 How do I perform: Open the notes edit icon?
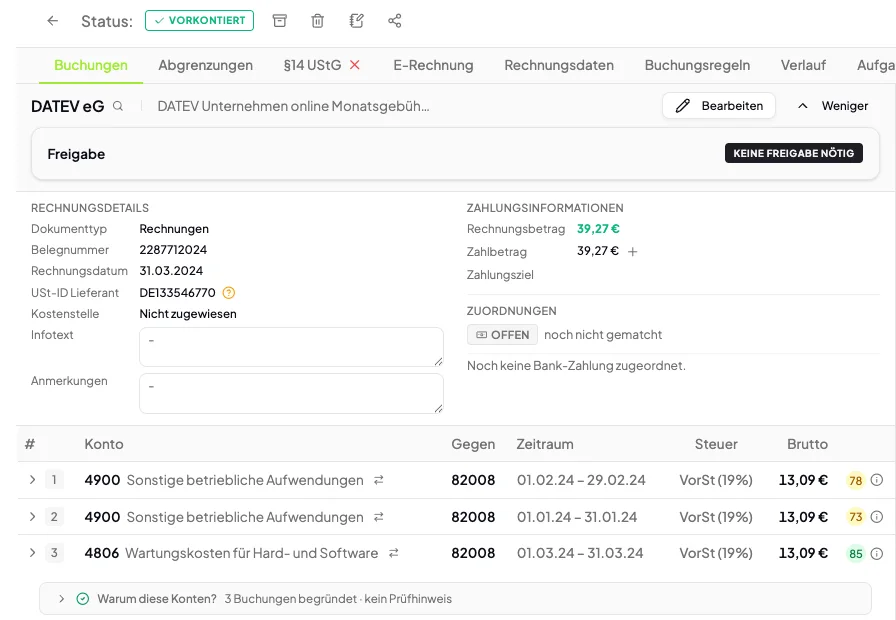tap(356, 21)
